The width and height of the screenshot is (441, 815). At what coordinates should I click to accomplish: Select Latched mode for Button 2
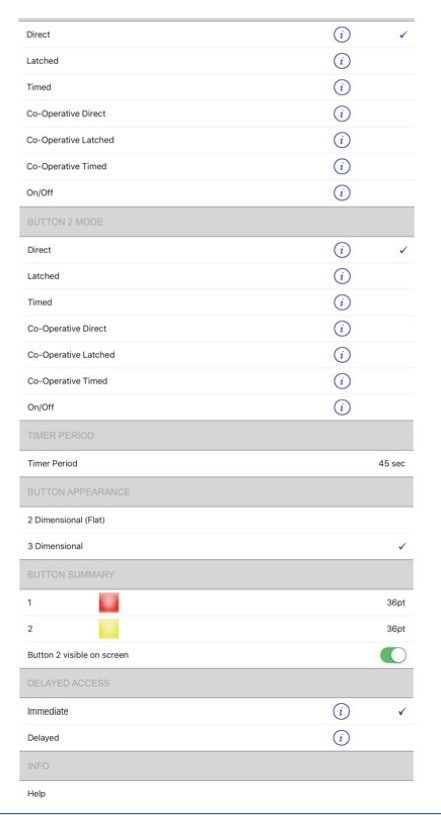coord(216,276)
